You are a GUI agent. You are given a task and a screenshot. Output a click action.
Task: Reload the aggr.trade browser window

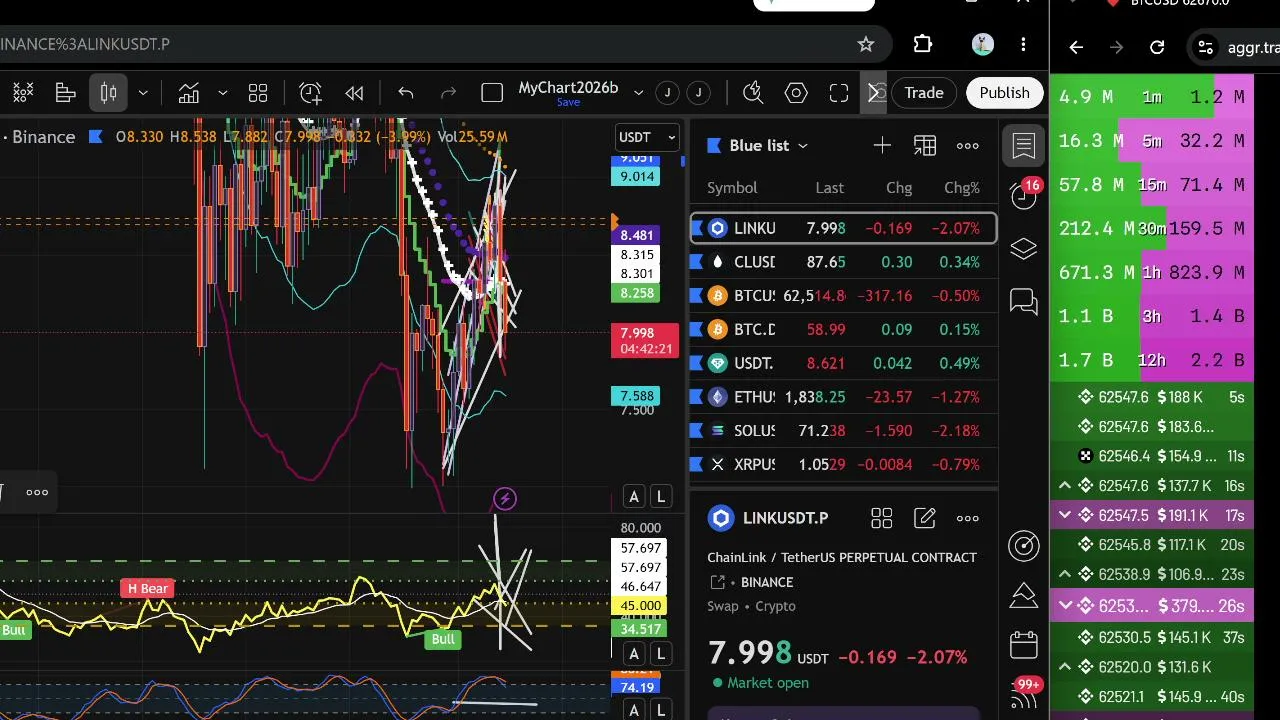point(1157,47)
